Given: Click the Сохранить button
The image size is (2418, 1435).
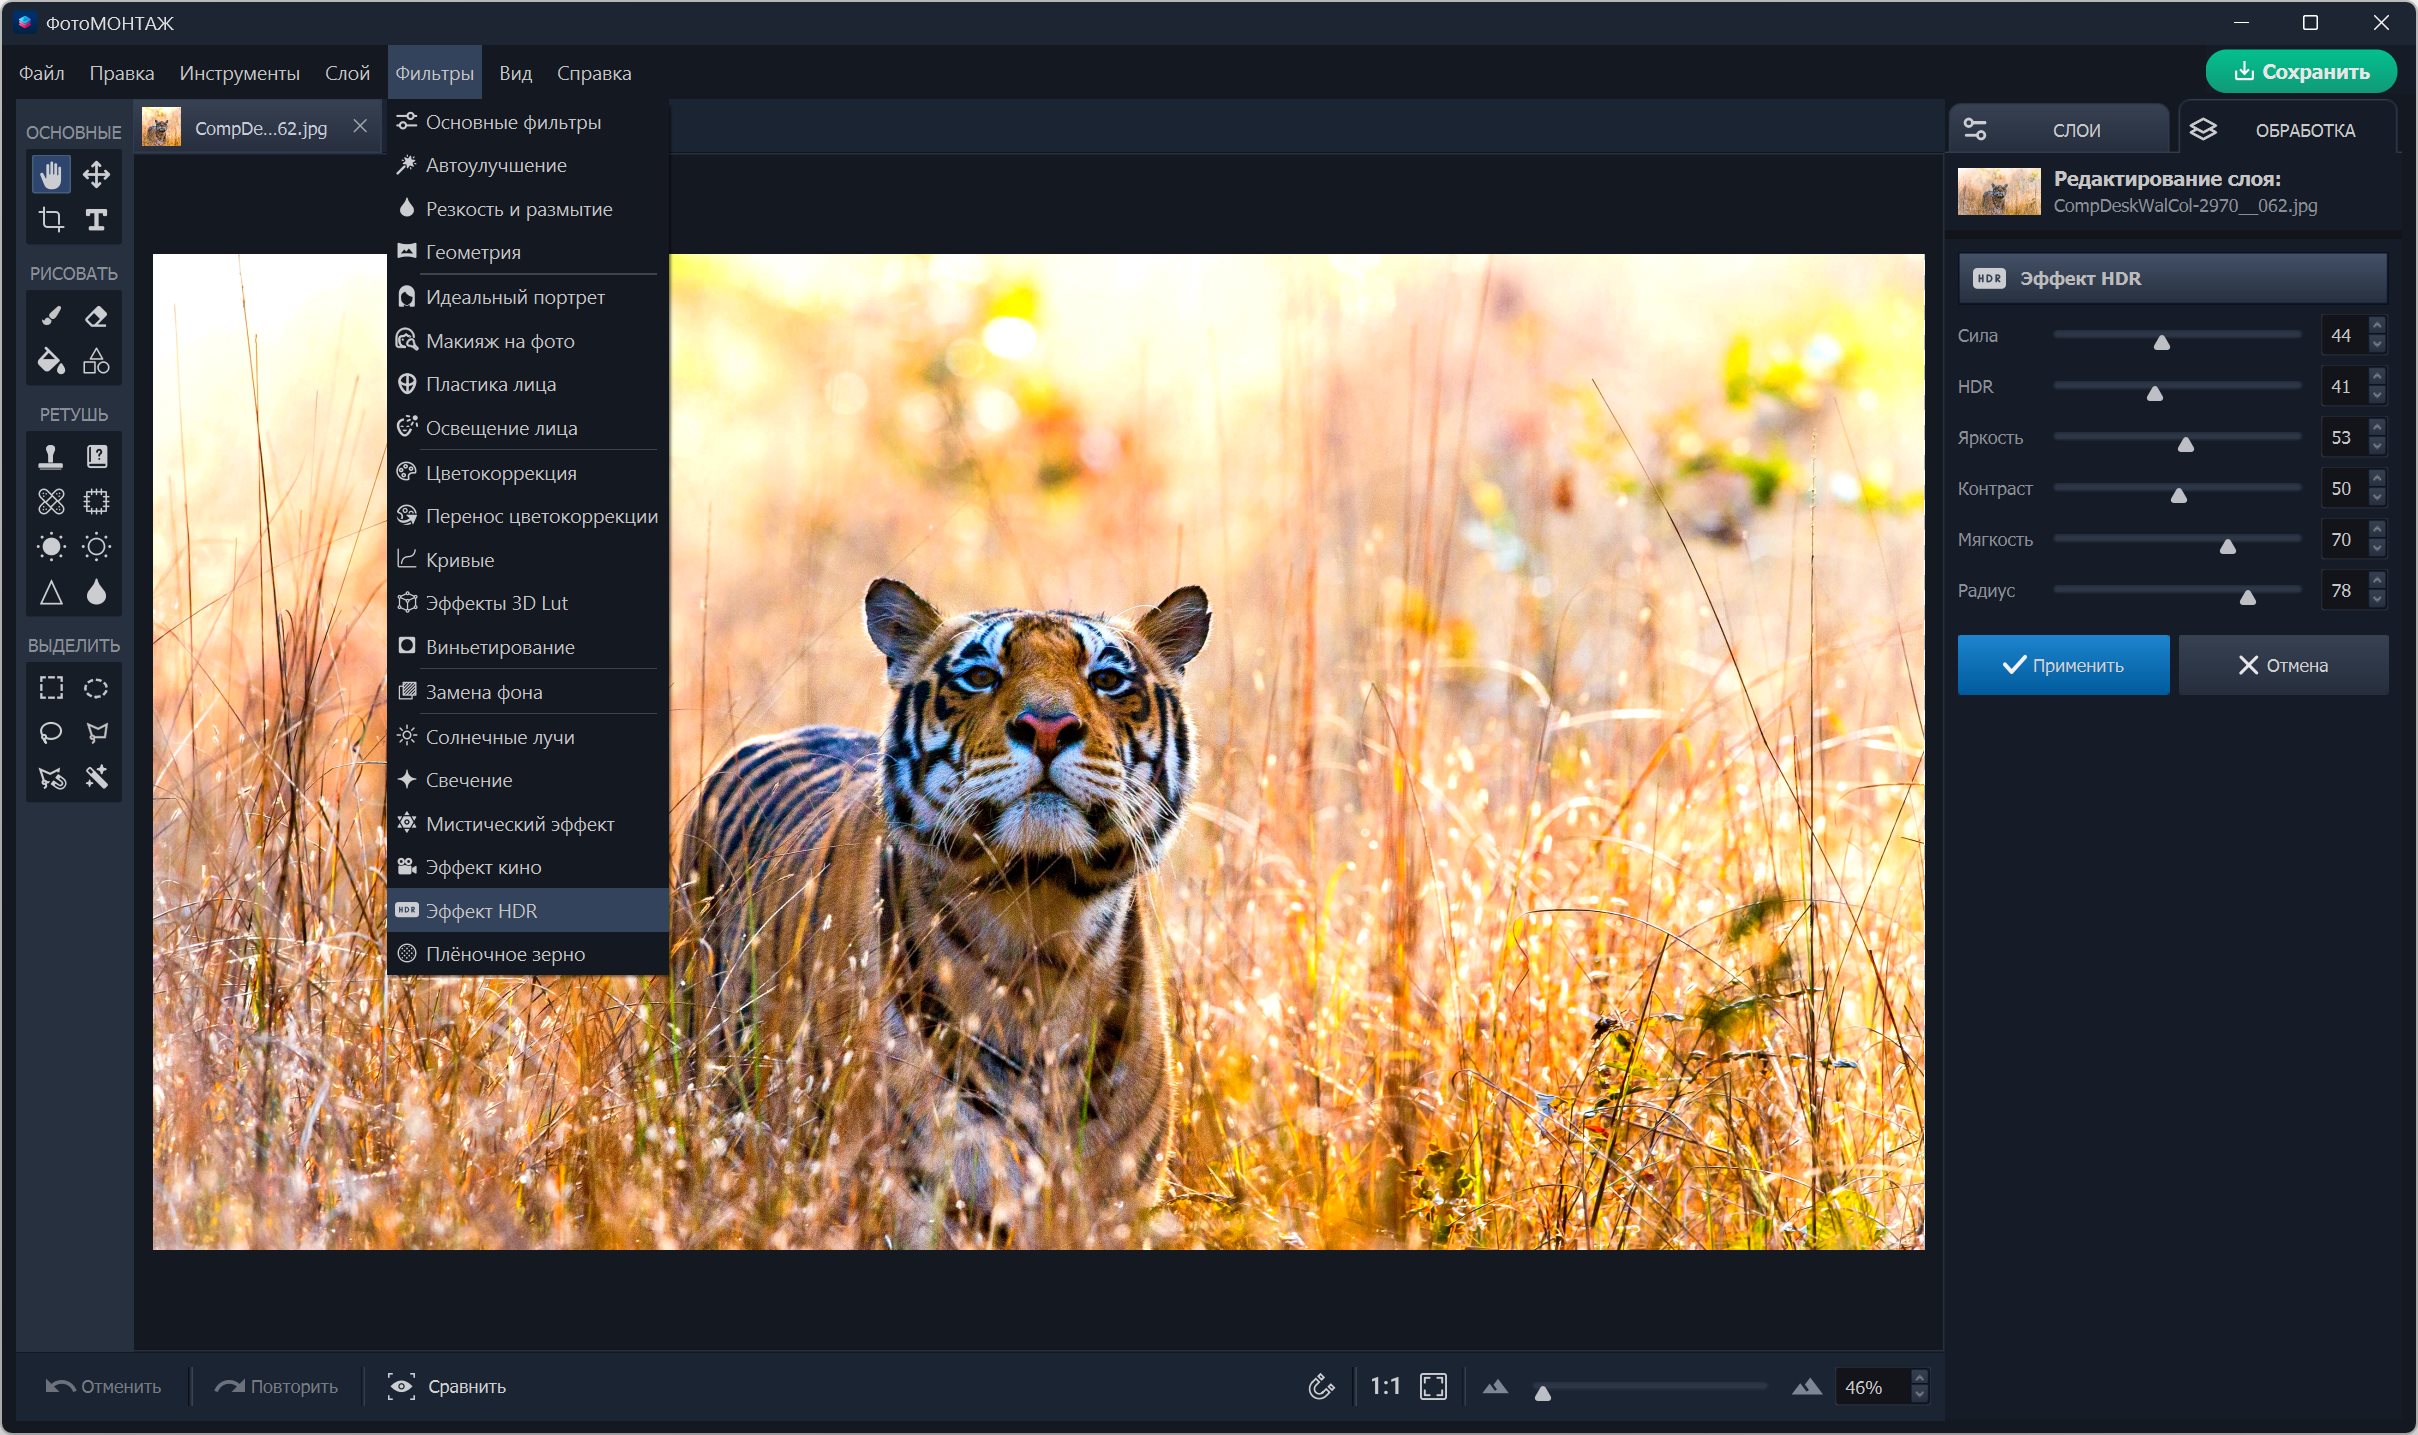Looking at the screenshot, I should click(x=2301, y=72).
